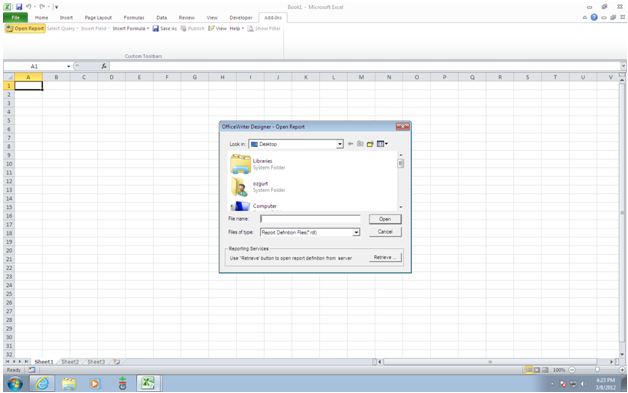Switch to the Review ribbon tab
This screenshot has width=628, height=393.
pos(186,18)
